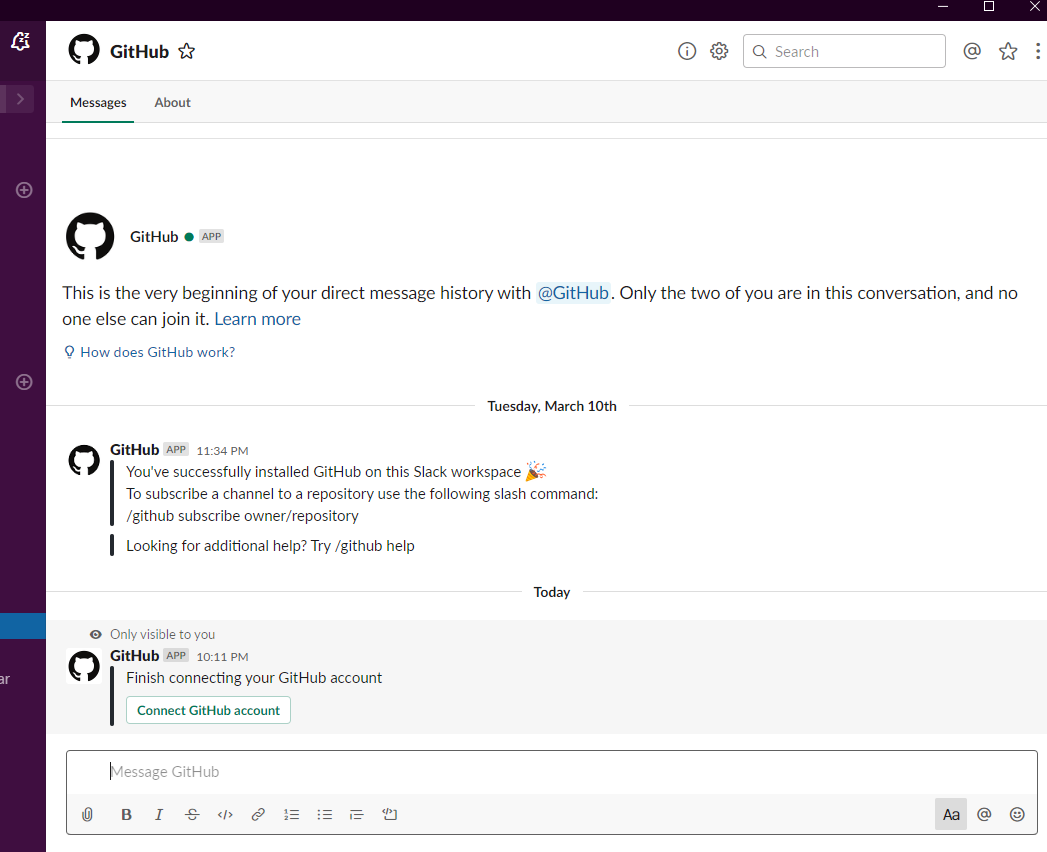Viewport: 1047px width, 852px height.
Task: Select the highlighted blue sidebar item
Action: tap(23, 626)
